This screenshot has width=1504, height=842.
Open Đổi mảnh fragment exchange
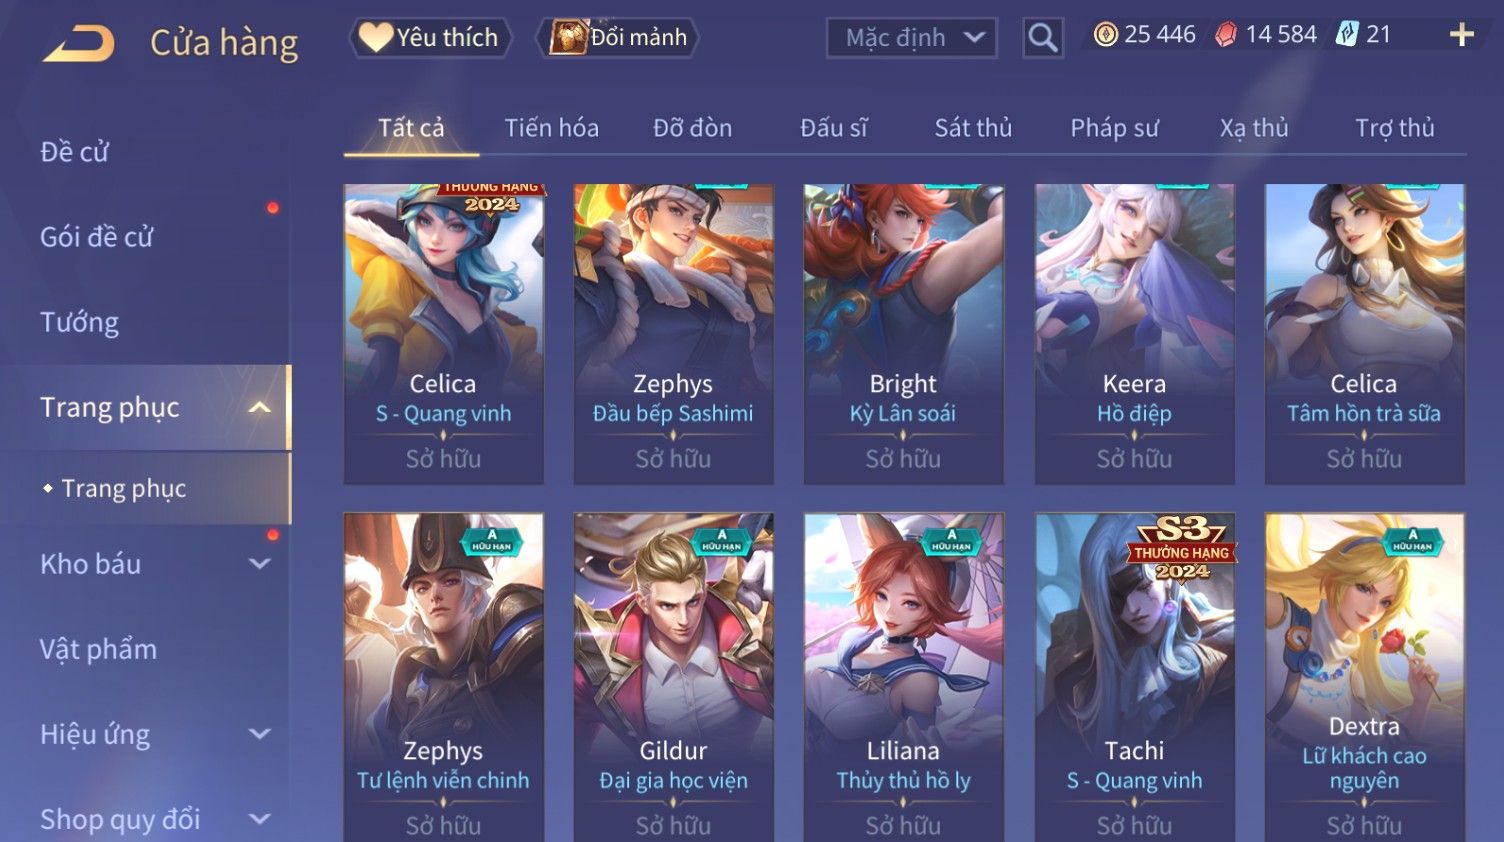[618, 38]
